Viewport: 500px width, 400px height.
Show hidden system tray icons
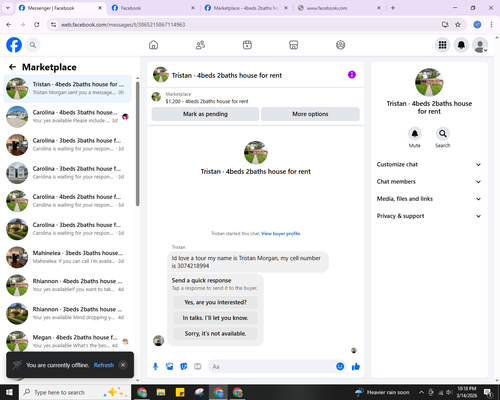pos(421,392)
